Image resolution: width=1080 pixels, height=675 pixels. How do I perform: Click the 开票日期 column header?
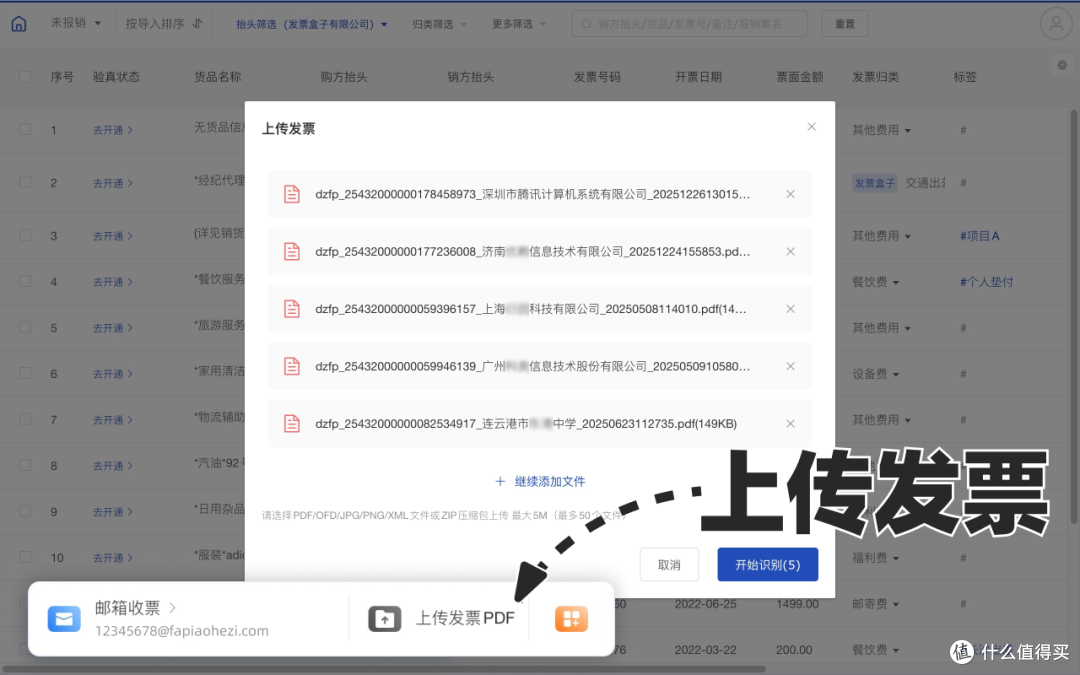698,76
